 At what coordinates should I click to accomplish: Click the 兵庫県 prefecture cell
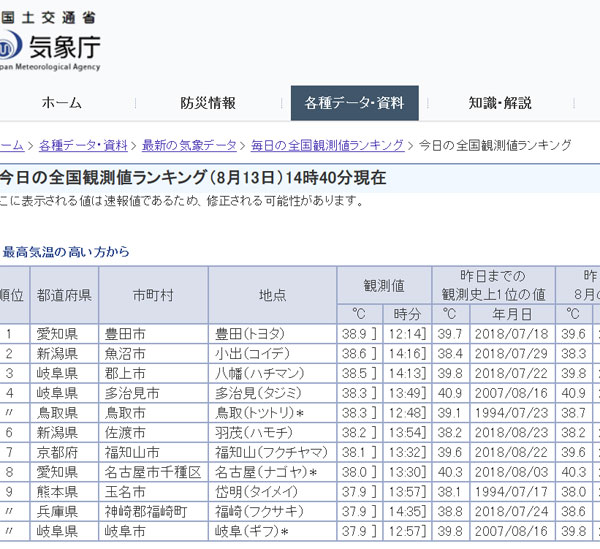(64, 512)
